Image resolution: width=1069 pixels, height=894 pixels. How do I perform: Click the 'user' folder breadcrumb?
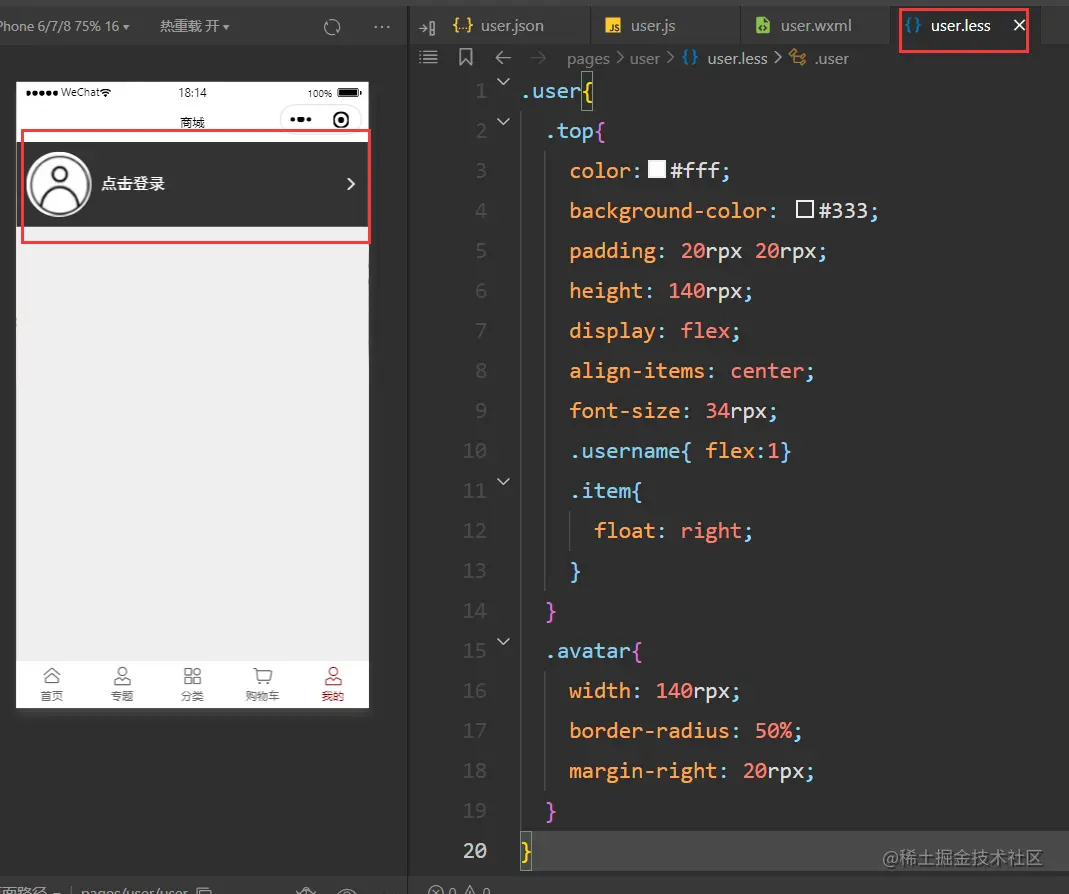(644, 59)
